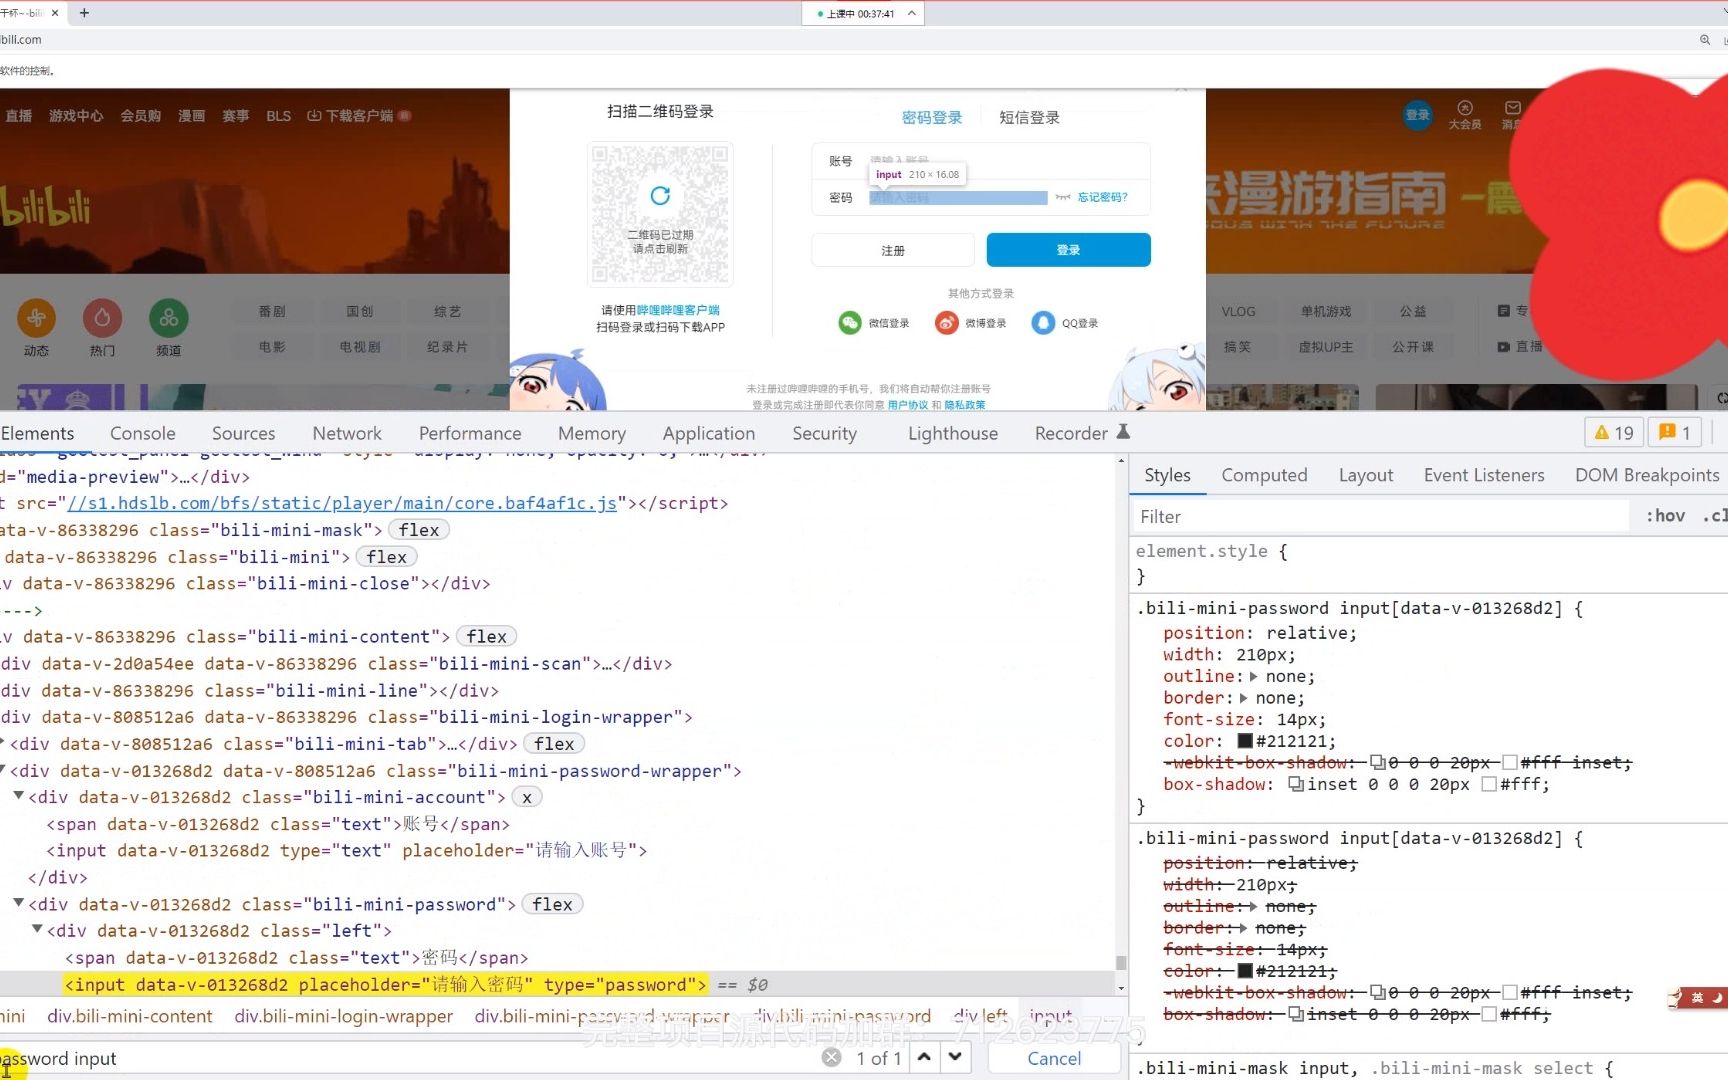
Task: Refresh the expired QR code
Action: pyautogui.click(x=660, y=196)
